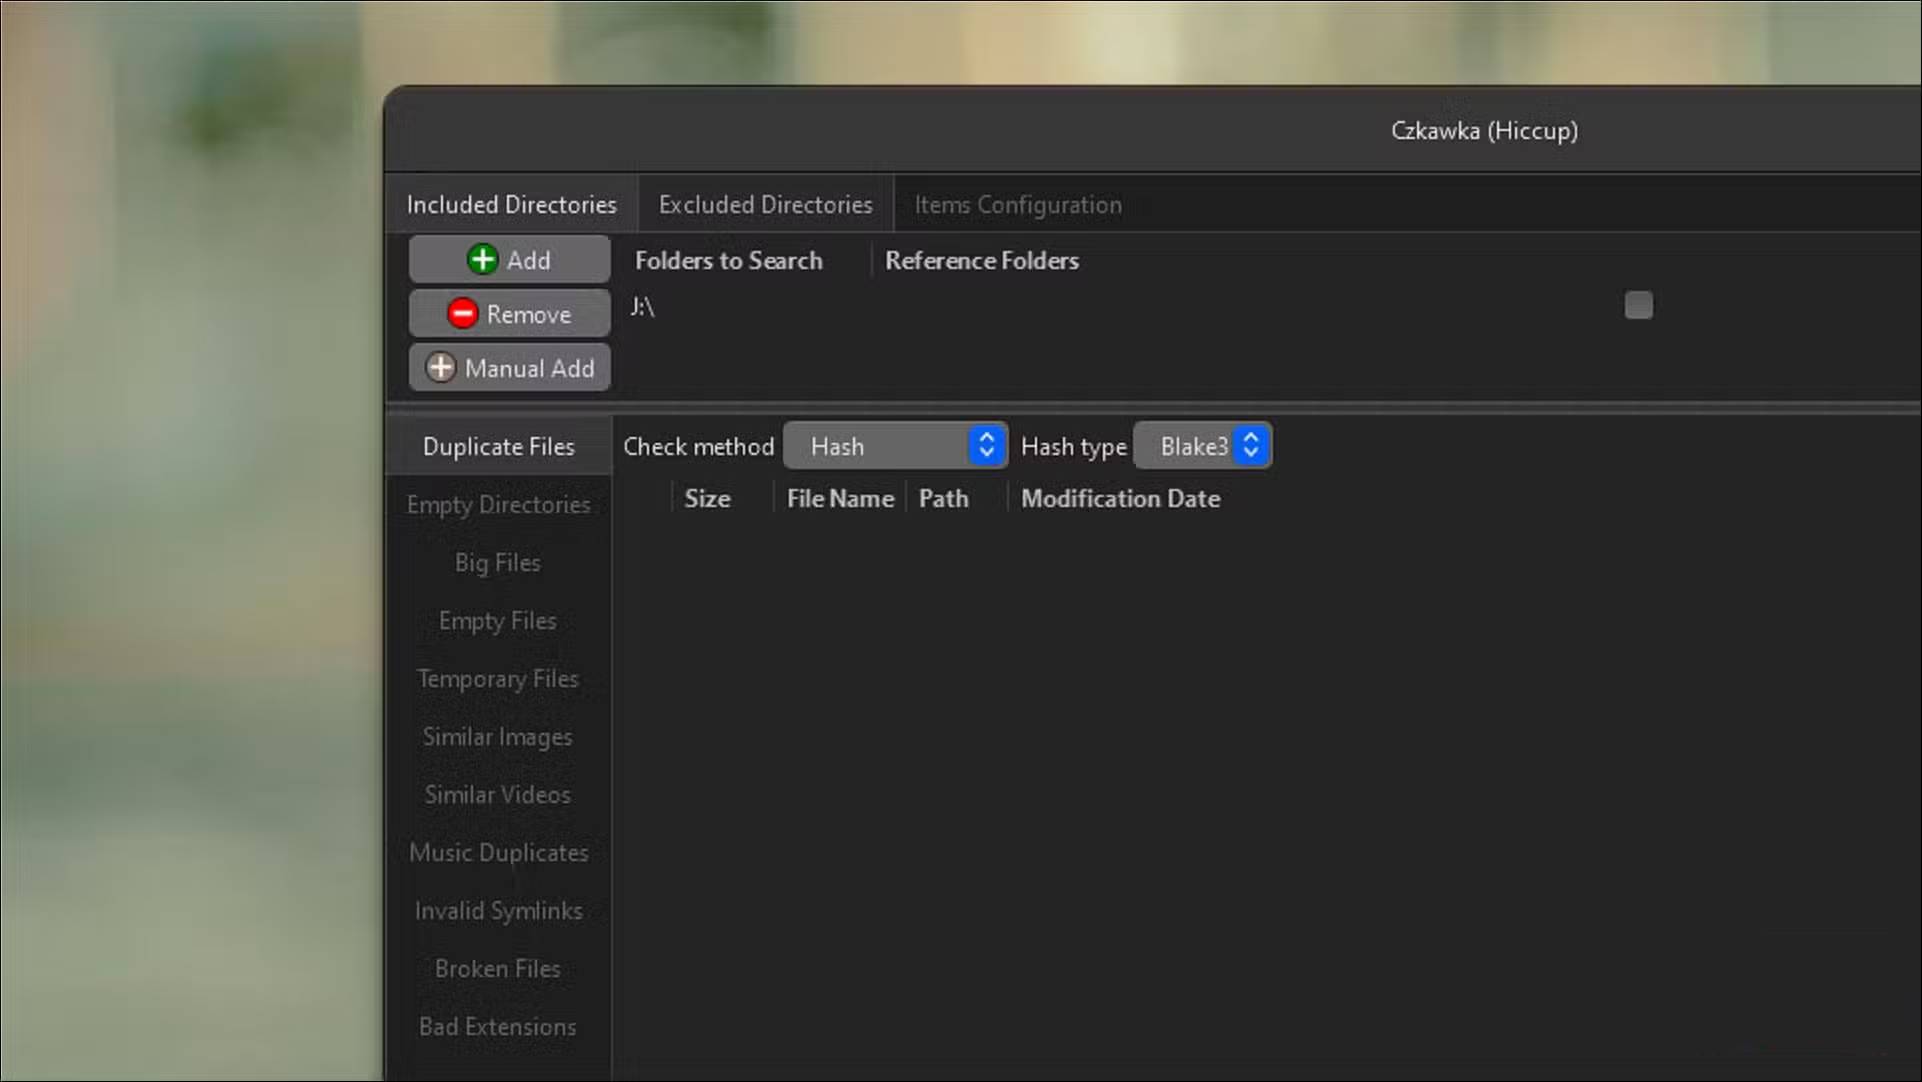Screen dimensions: 1922x1082
Task: Click the Check method spinner arrows
Action: [x=986, y=445]
